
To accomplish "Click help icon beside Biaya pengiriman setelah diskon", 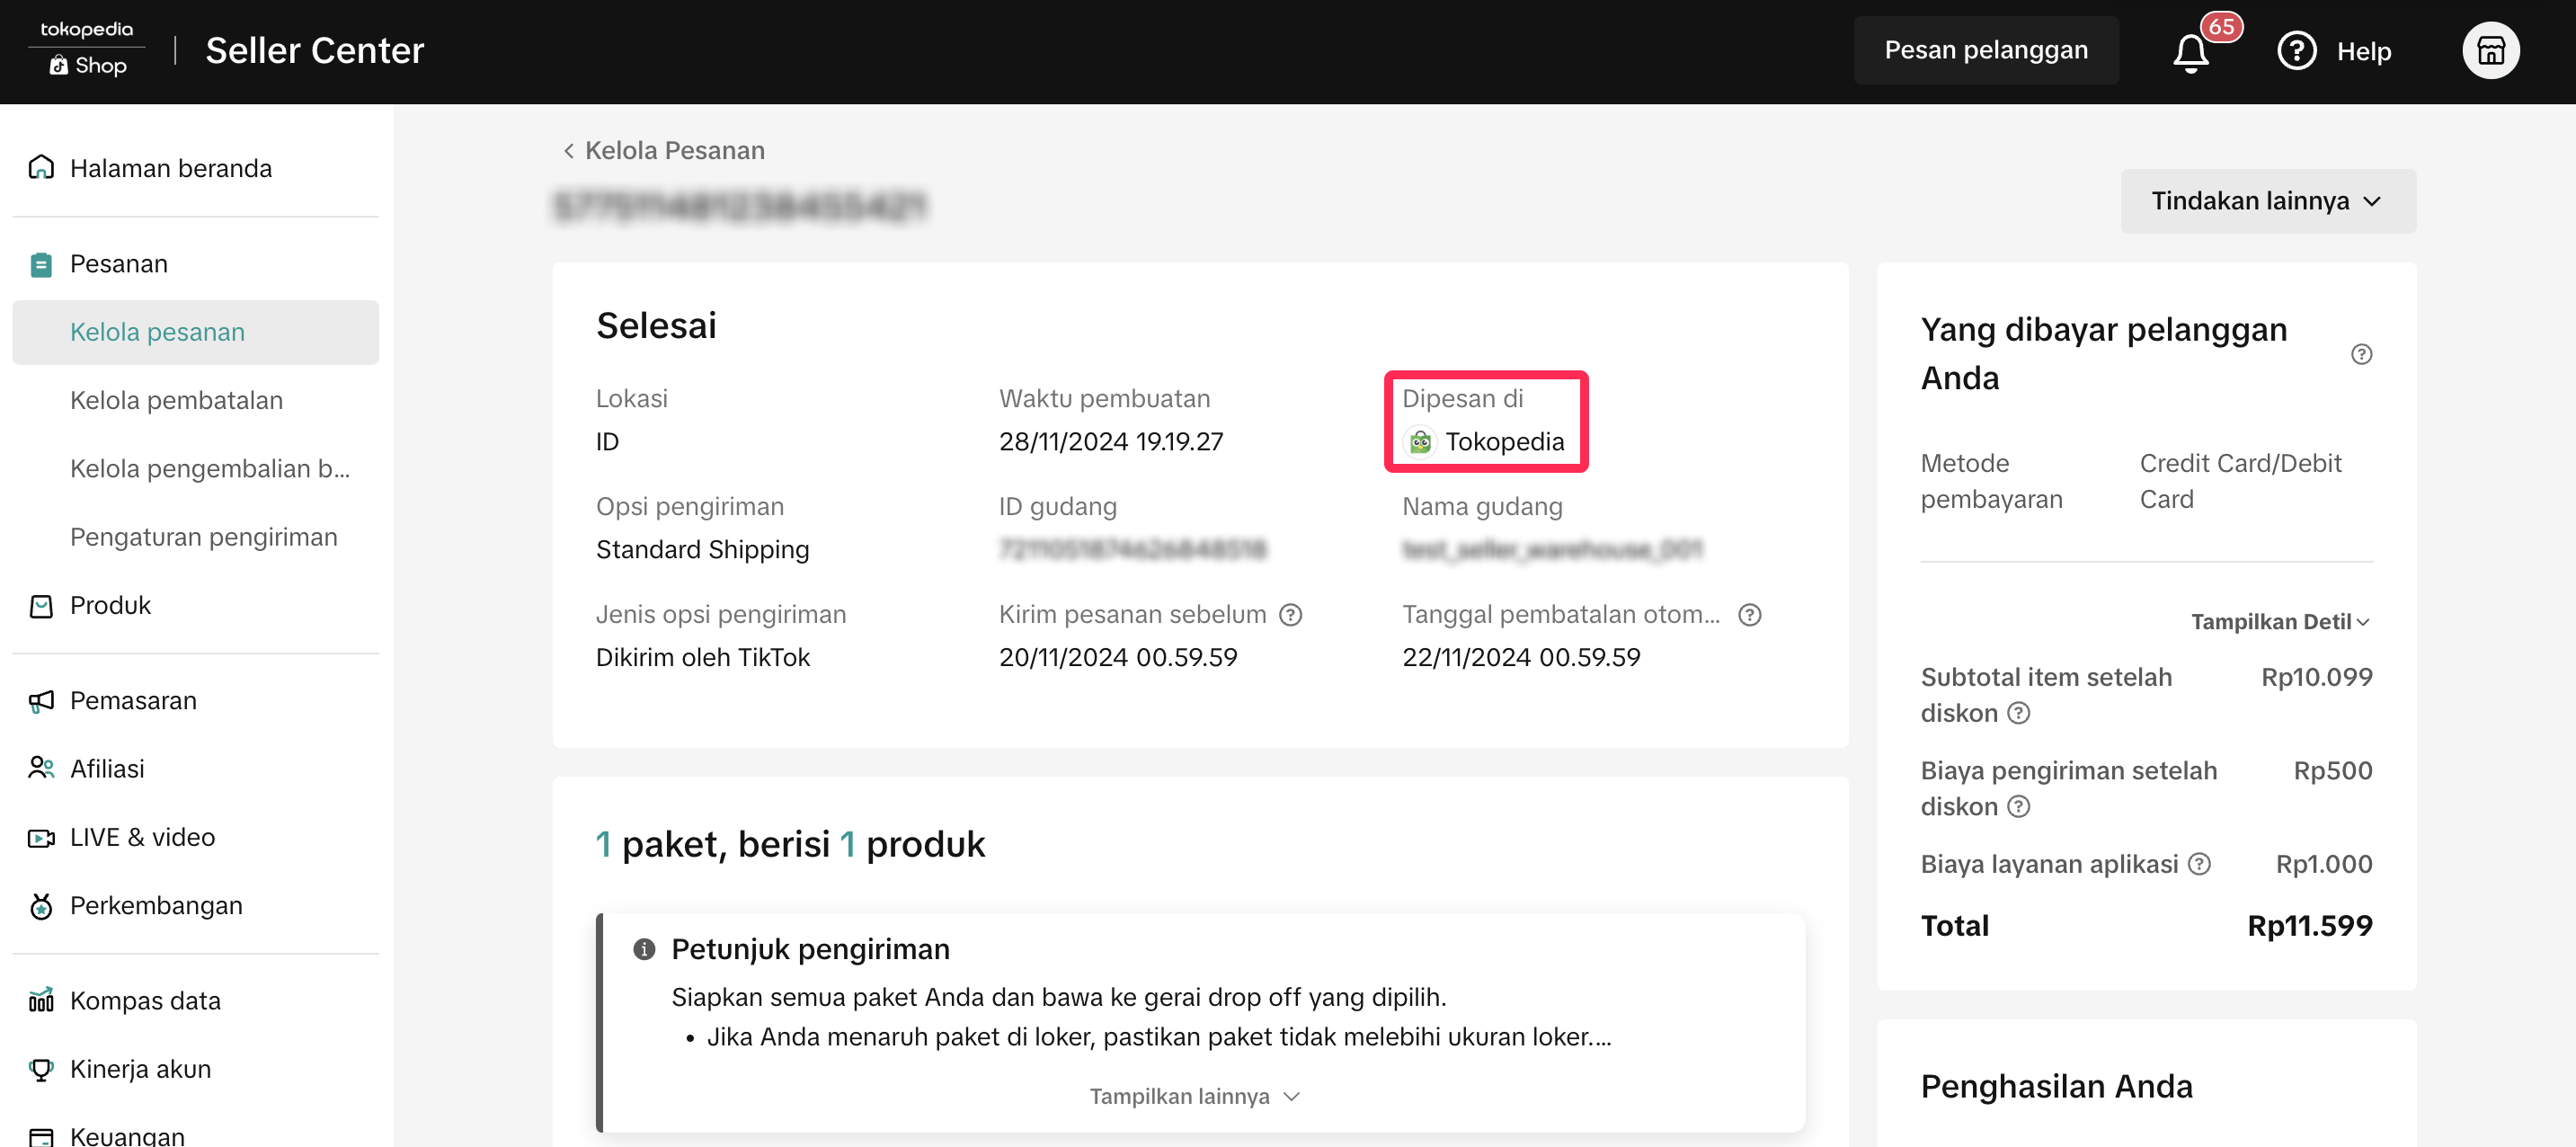I will tap(2019, 807).
